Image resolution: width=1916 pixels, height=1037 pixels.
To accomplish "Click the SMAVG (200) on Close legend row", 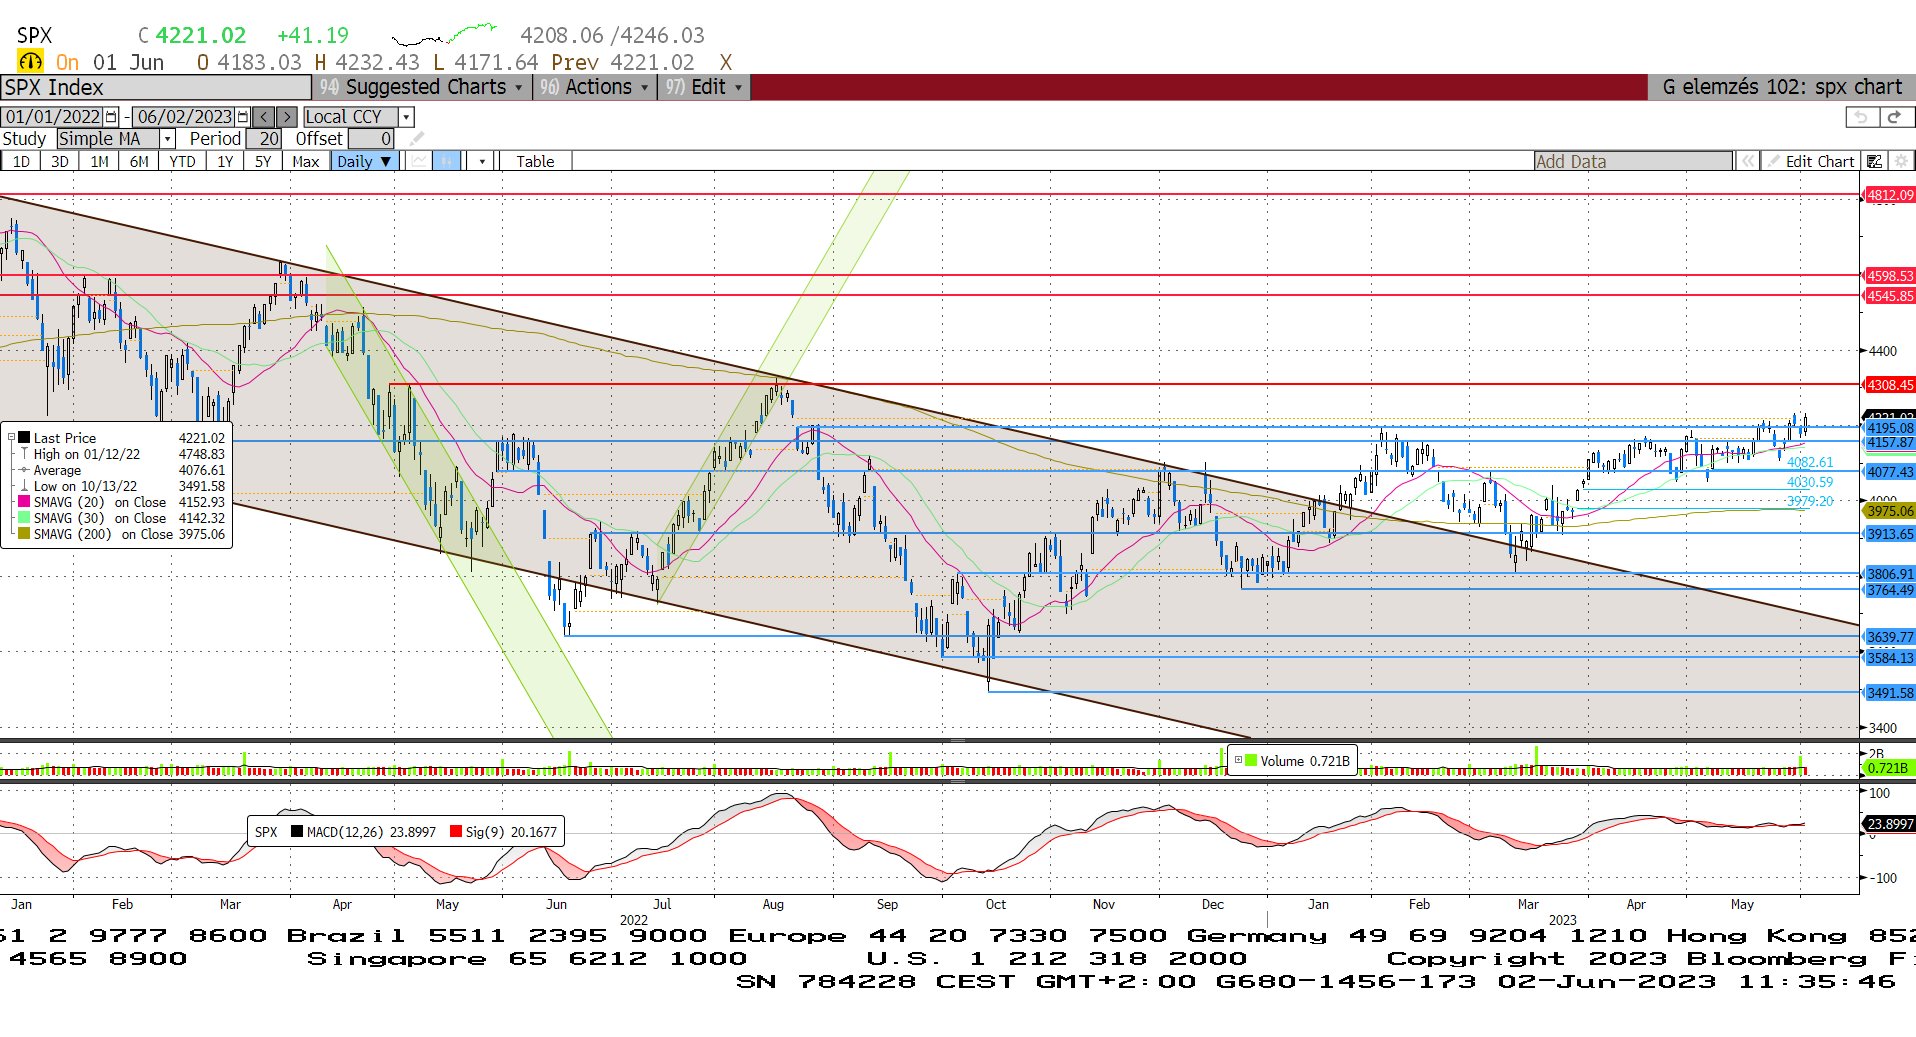I will click(x=121, y=534).
